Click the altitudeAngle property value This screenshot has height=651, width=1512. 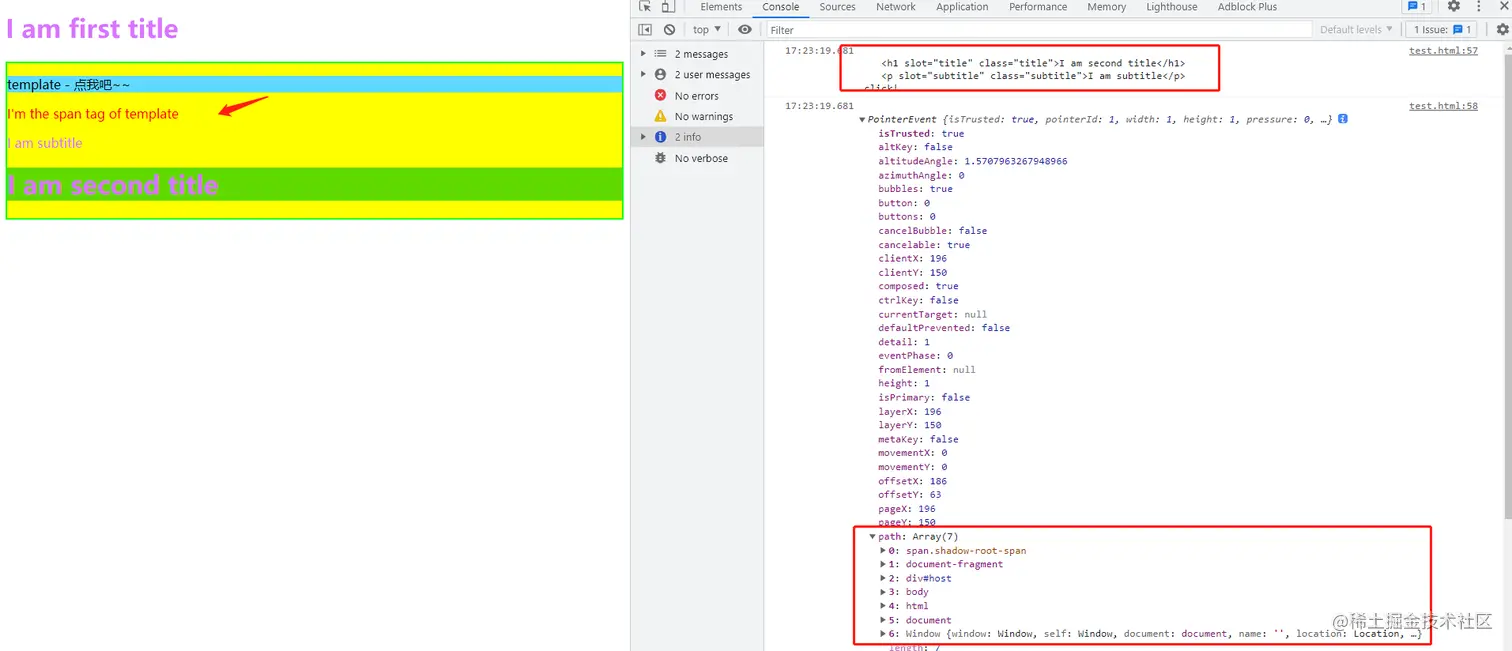pos(1015,161)
